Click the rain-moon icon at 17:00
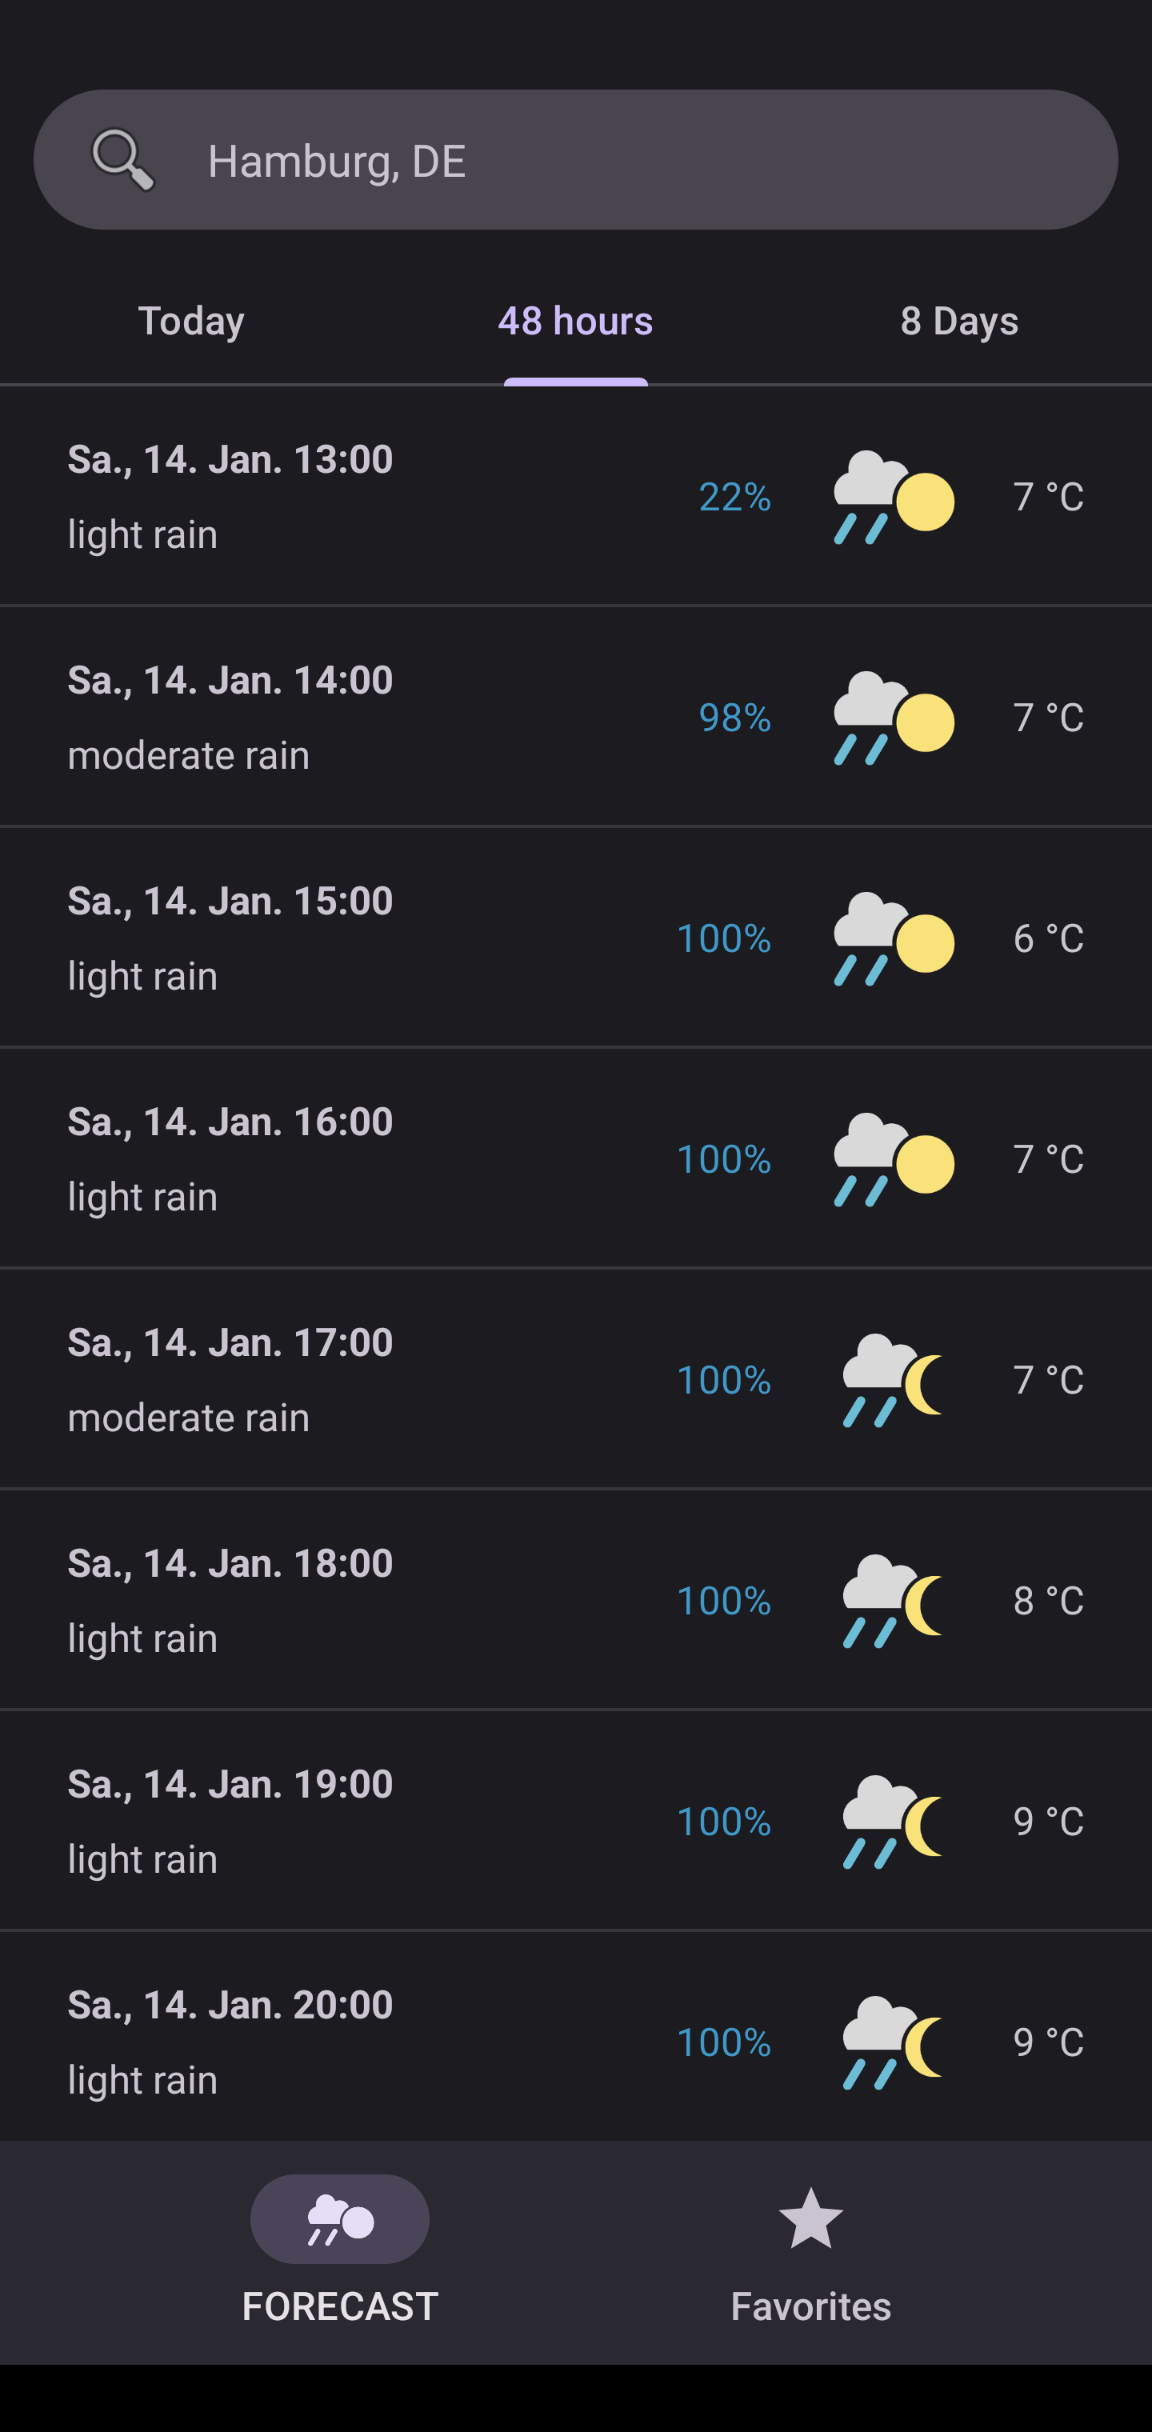Image resolution: width=1152 pixels, height=2432 pixels. (x=893, y=1381)
